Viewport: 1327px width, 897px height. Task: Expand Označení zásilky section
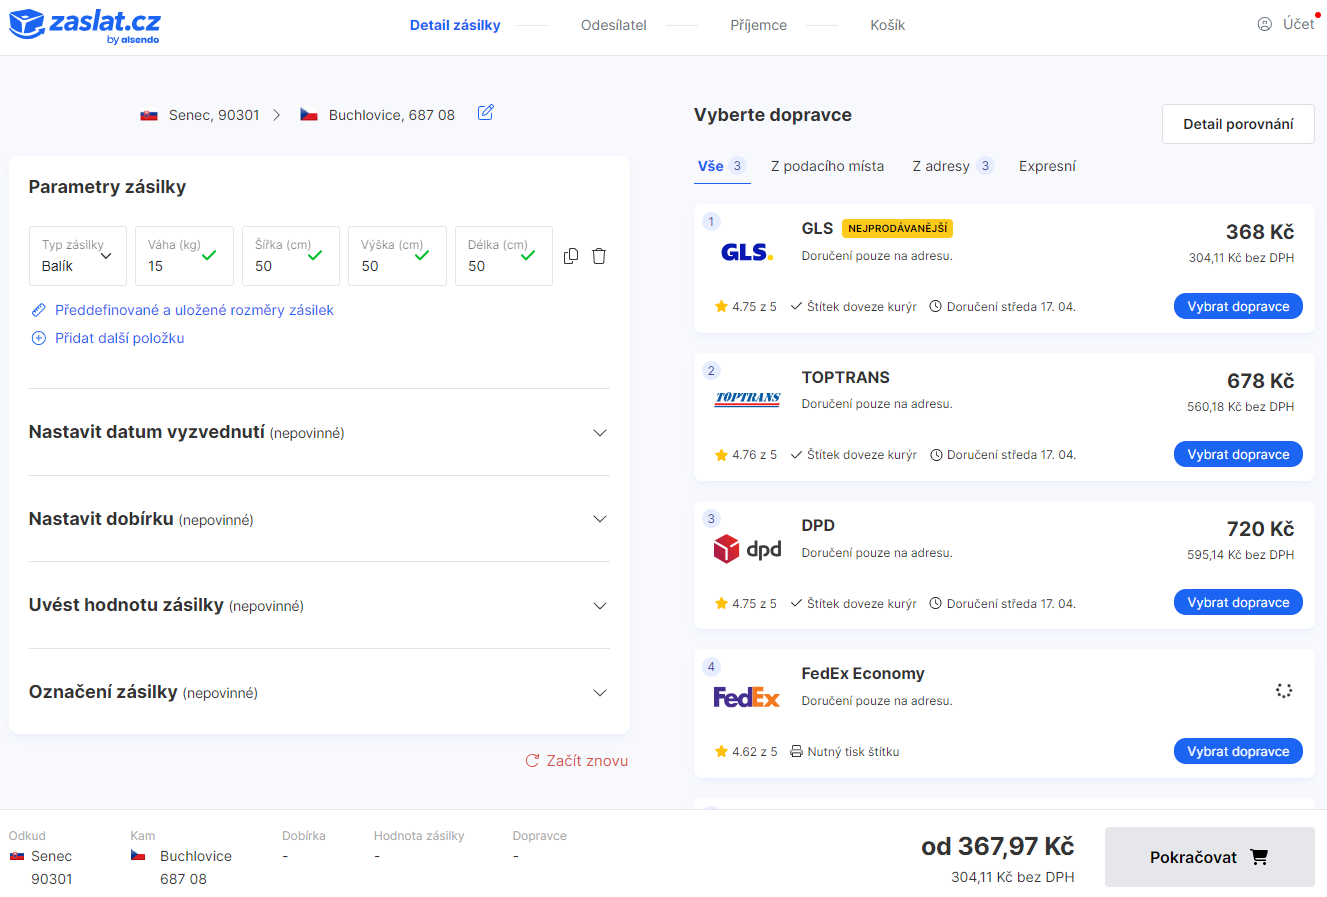(x=319, y=692)
